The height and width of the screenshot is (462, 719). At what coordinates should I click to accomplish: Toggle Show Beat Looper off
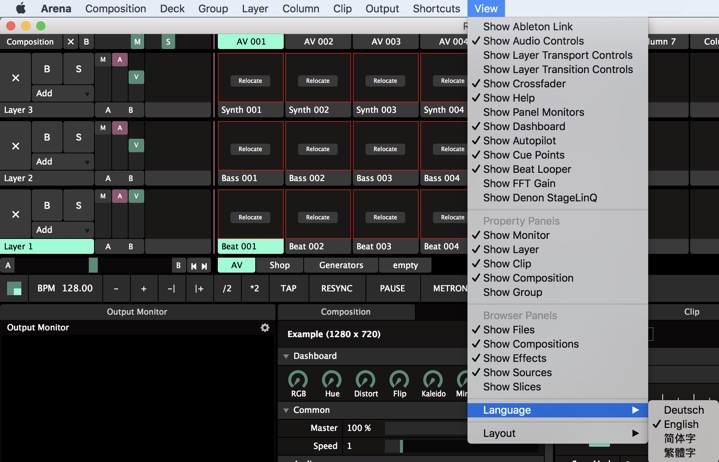click(x=526, y=169)
